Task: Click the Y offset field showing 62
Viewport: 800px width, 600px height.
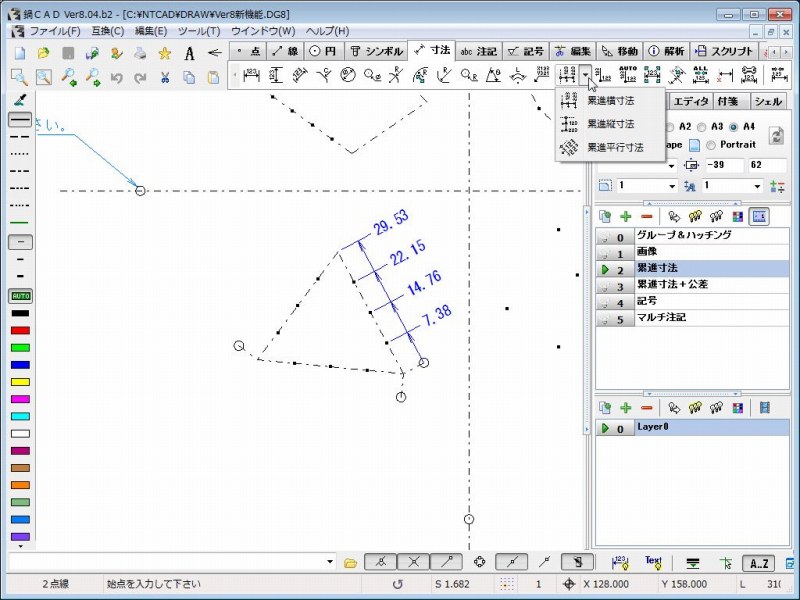Action: pos(767,165)
